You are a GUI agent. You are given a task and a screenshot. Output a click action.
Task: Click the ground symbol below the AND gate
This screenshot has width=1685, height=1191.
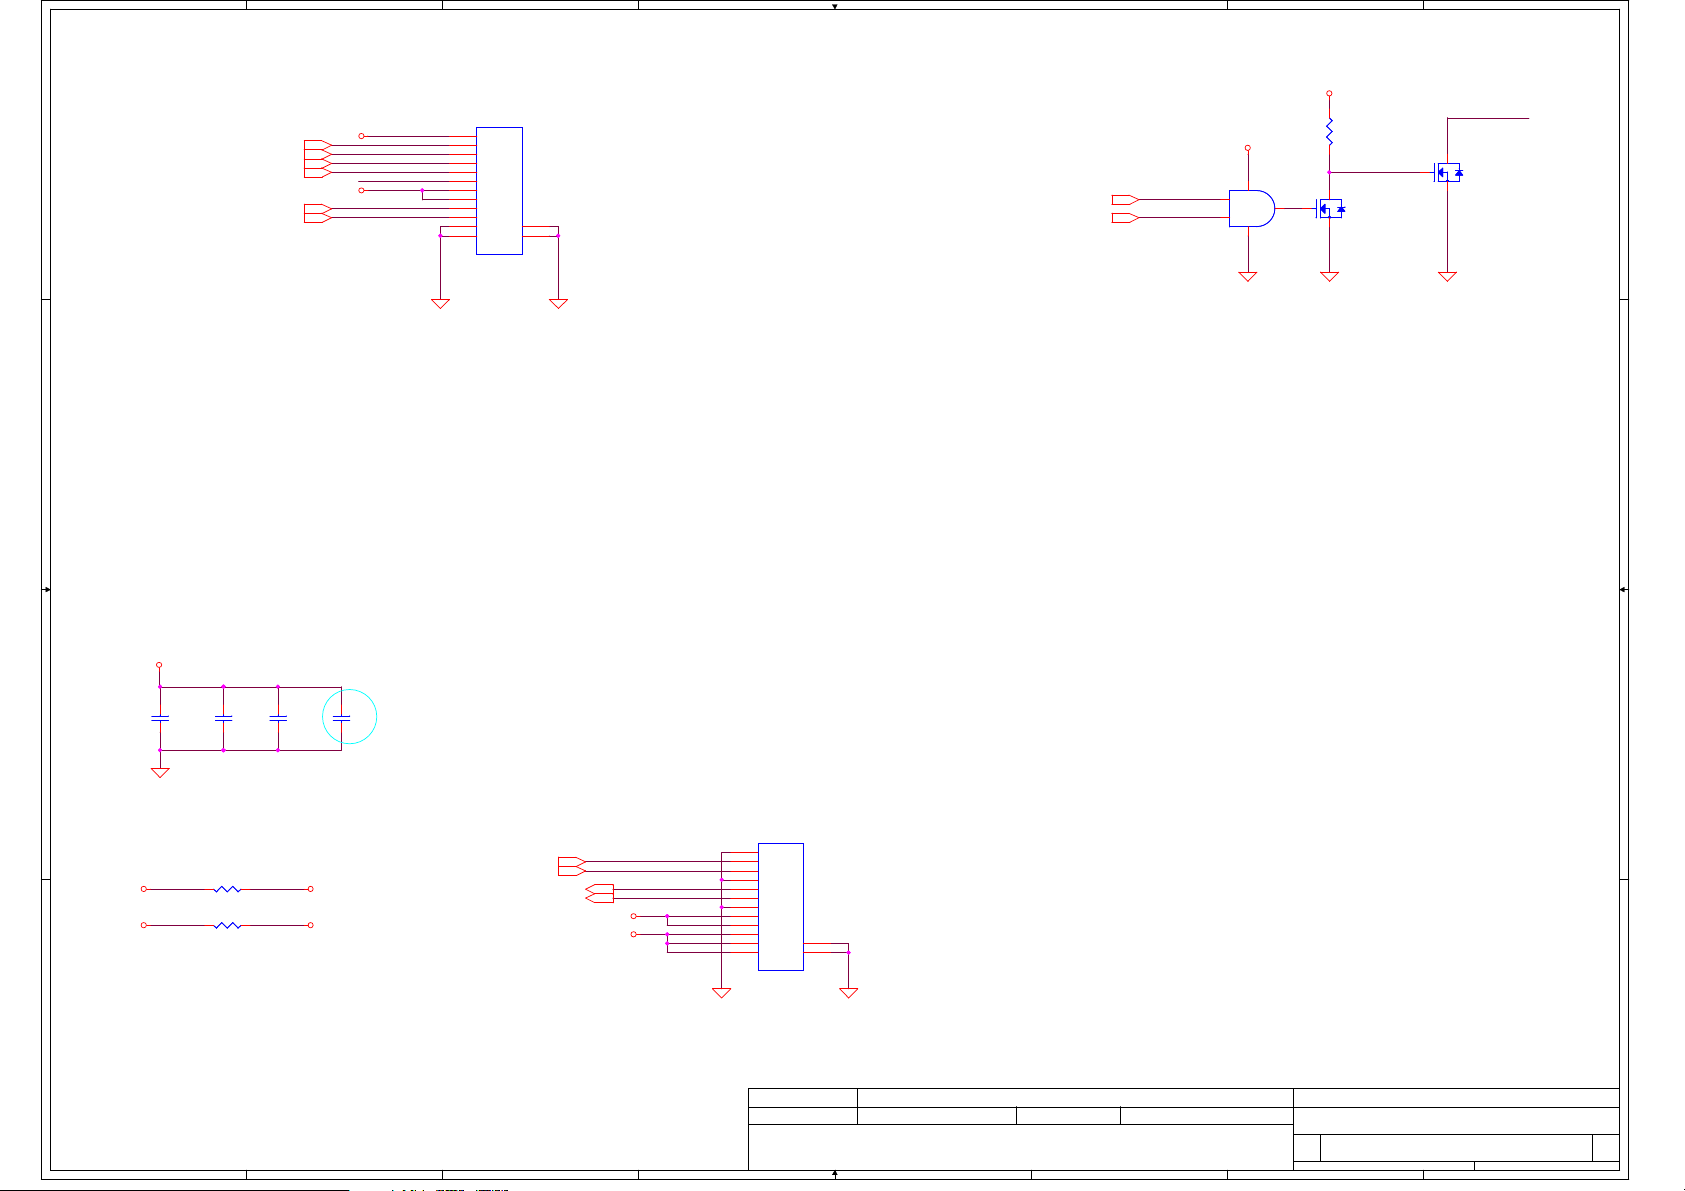click(1248, 276)
